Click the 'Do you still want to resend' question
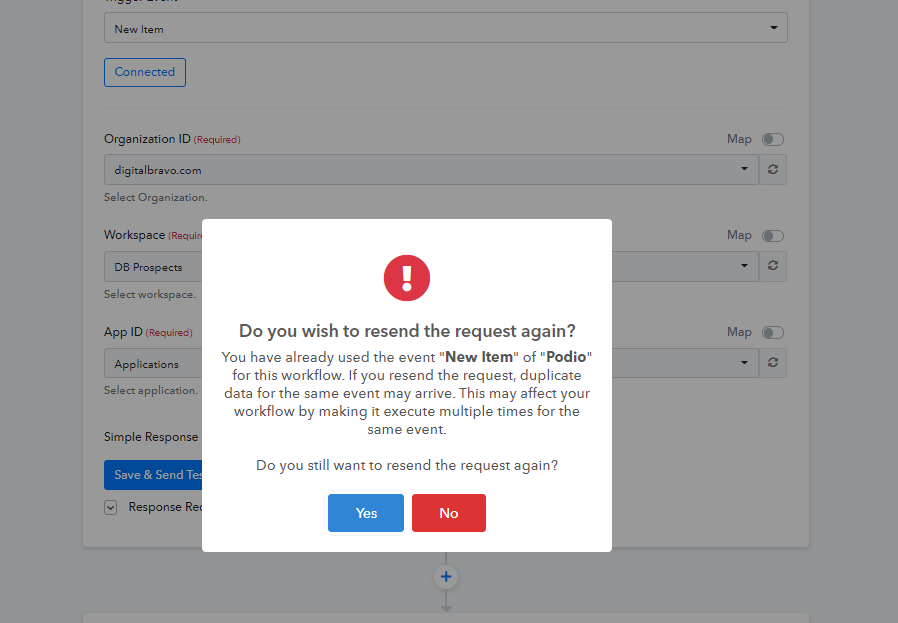 [x=407, y=466]
